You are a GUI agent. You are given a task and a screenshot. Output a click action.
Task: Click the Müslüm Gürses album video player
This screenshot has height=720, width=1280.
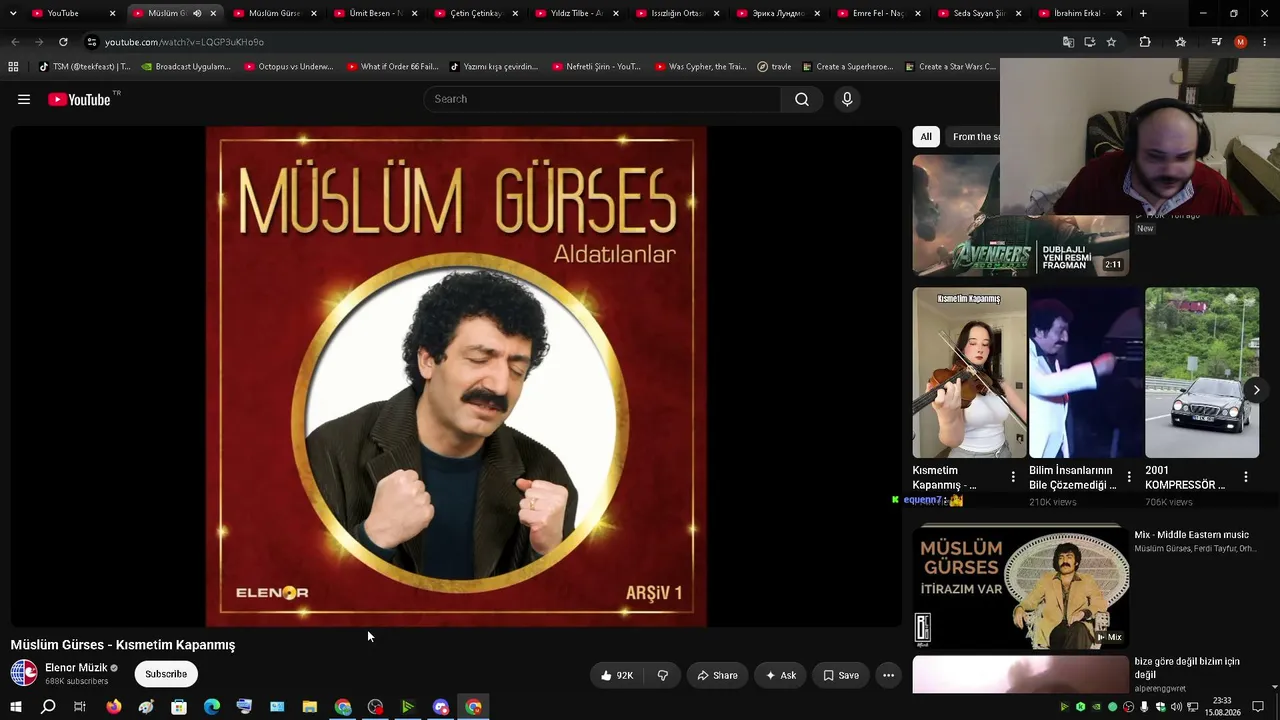point(456,376)
